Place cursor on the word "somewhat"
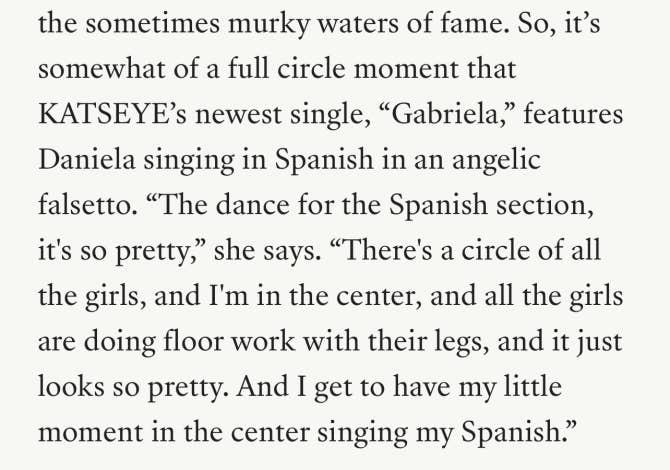Viewport: 670px width, 470px height. click(97, 69)
